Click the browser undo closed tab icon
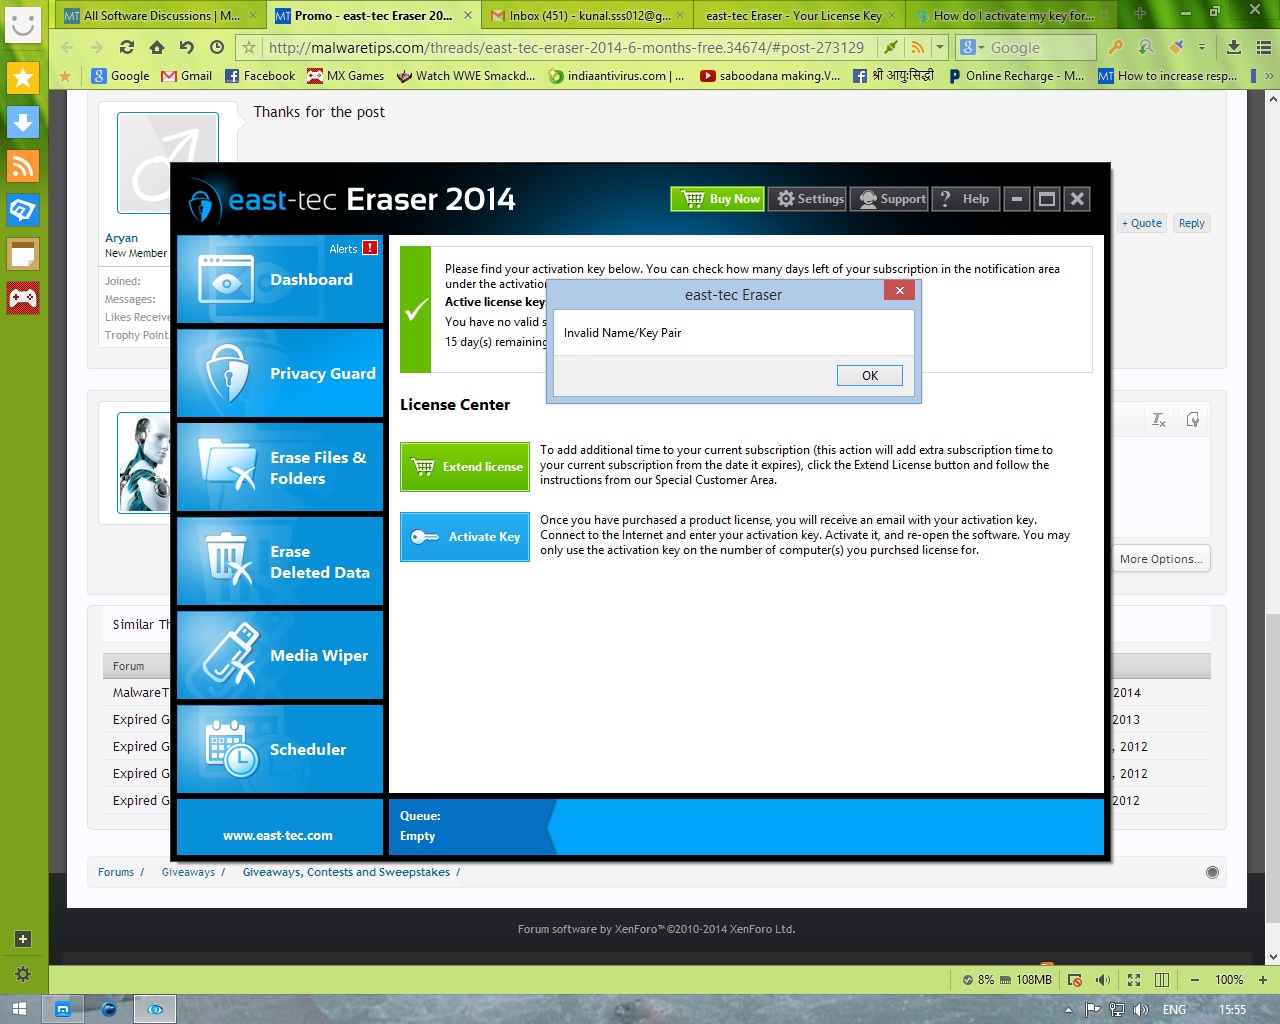 pos(187,47)
